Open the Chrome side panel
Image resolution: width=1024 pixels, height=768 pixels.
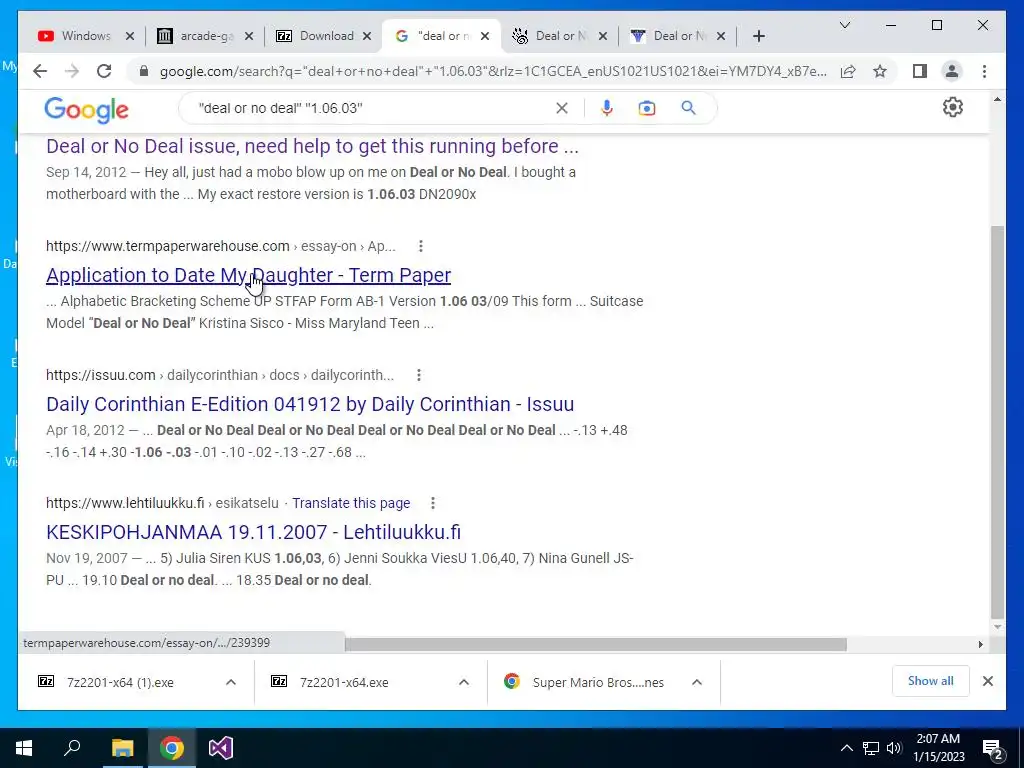coord(920,71)
